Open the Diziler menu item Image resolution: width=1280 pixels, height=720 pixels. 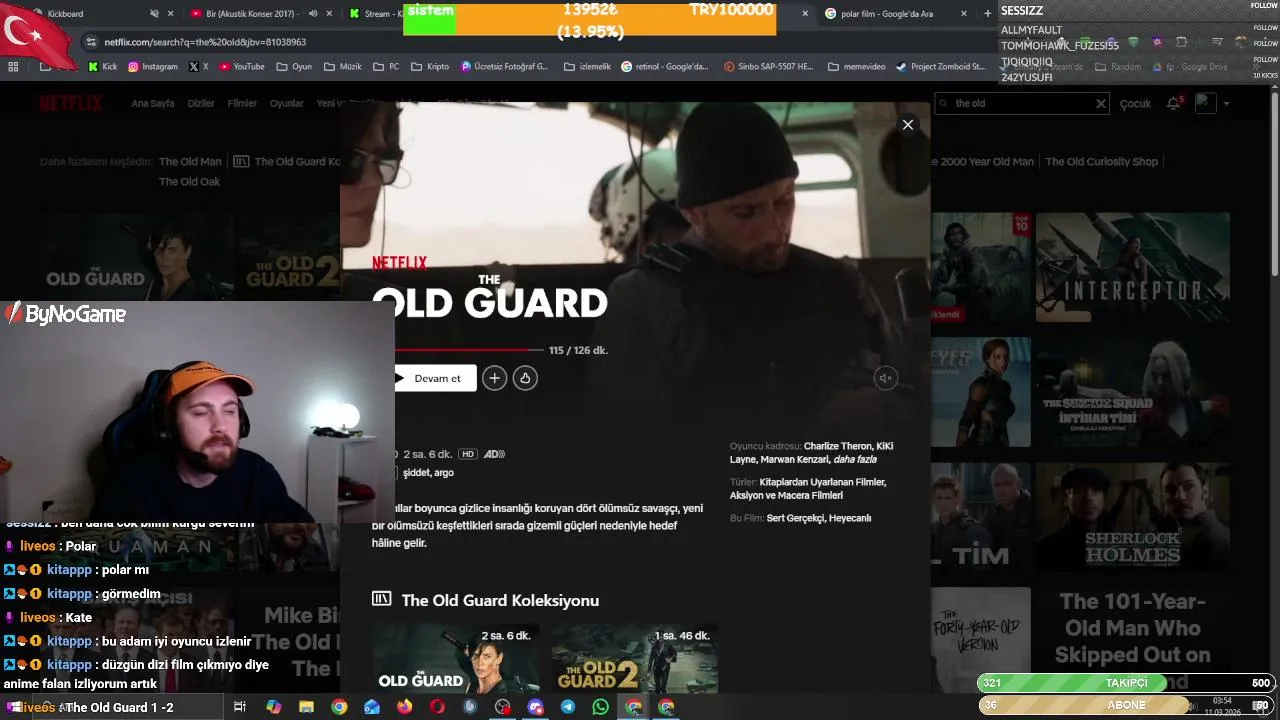[201, 103]
